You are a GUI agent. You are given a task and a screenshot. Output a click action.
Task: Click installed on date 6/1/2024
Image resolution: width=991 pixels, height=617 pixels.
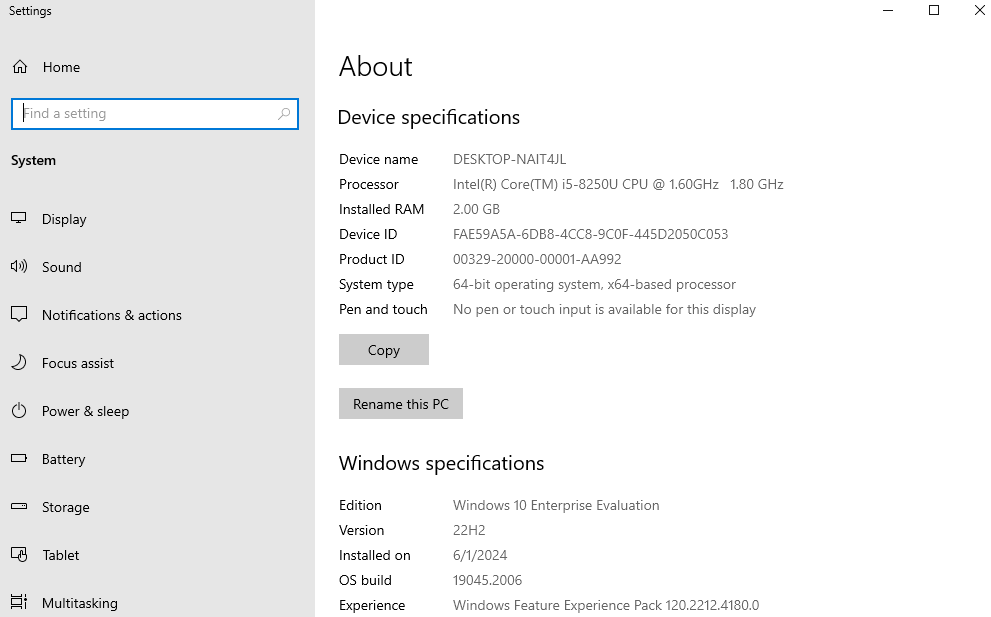pos(480,555)
